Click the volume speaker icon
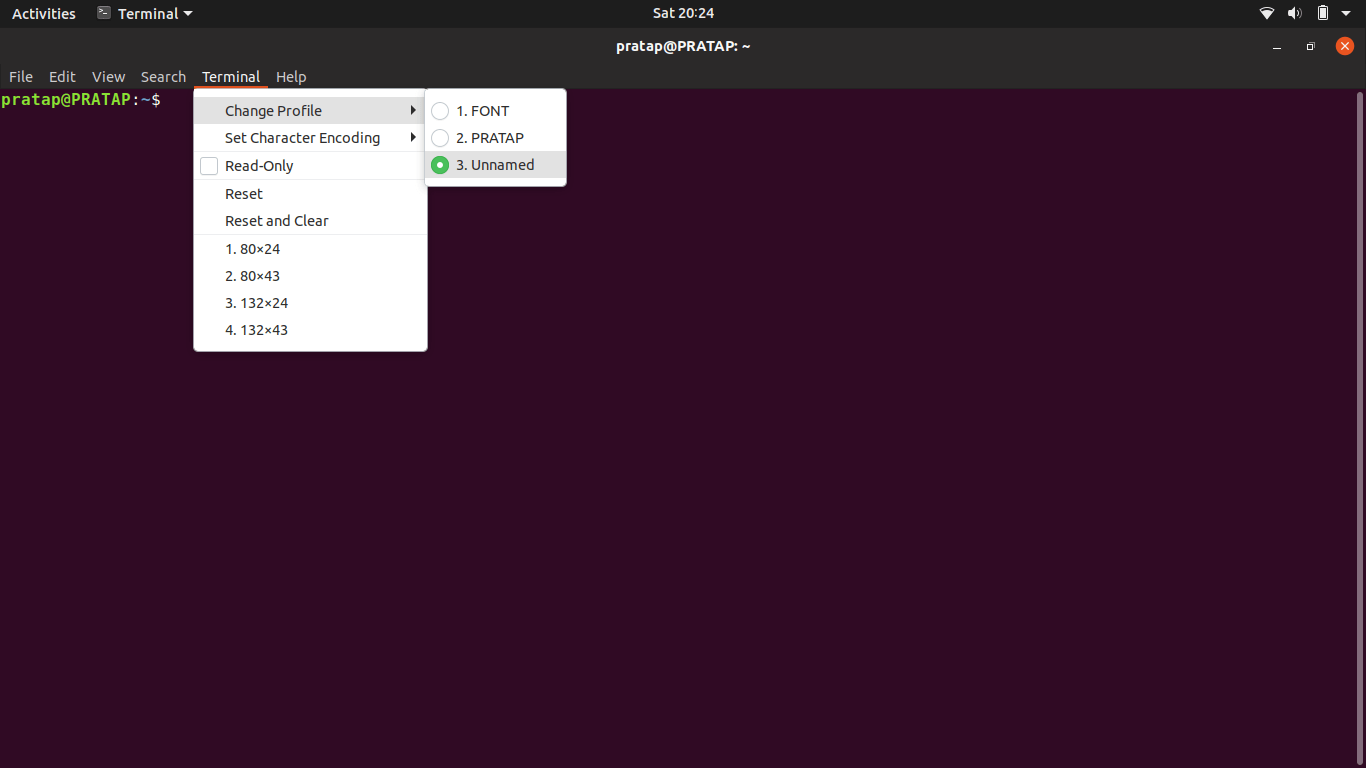Screen dimensions: 1366x768 (1294, 13)
